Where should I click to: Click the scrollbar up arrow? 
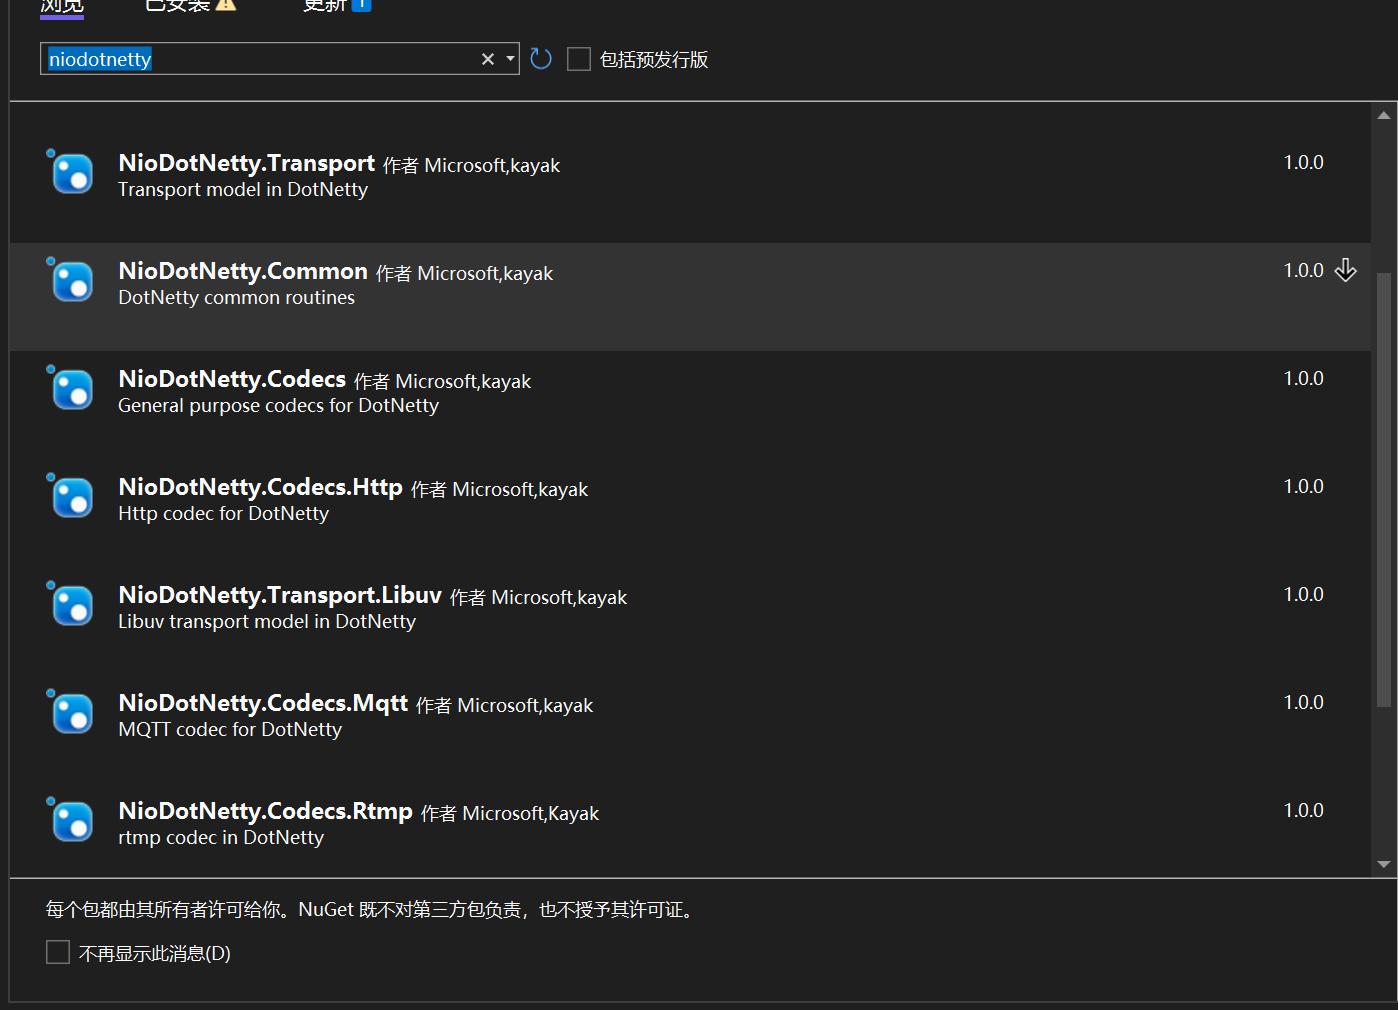coord(1384,115)
